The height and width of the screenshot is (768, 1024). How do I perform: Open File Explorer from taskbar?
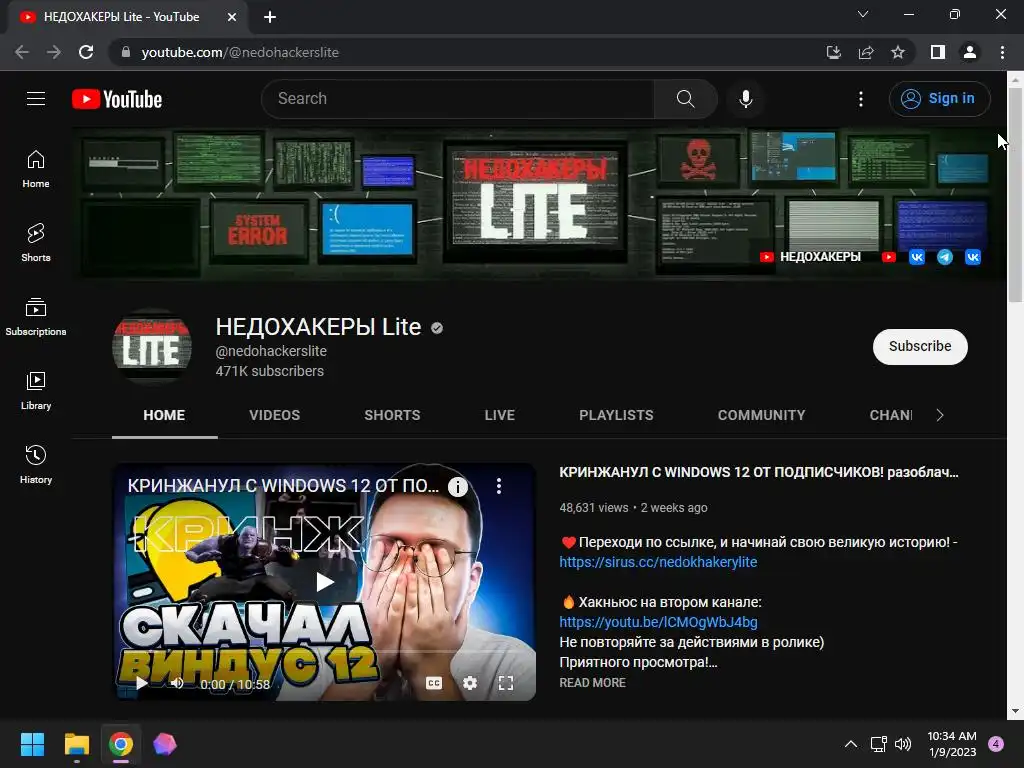[76, 744]
